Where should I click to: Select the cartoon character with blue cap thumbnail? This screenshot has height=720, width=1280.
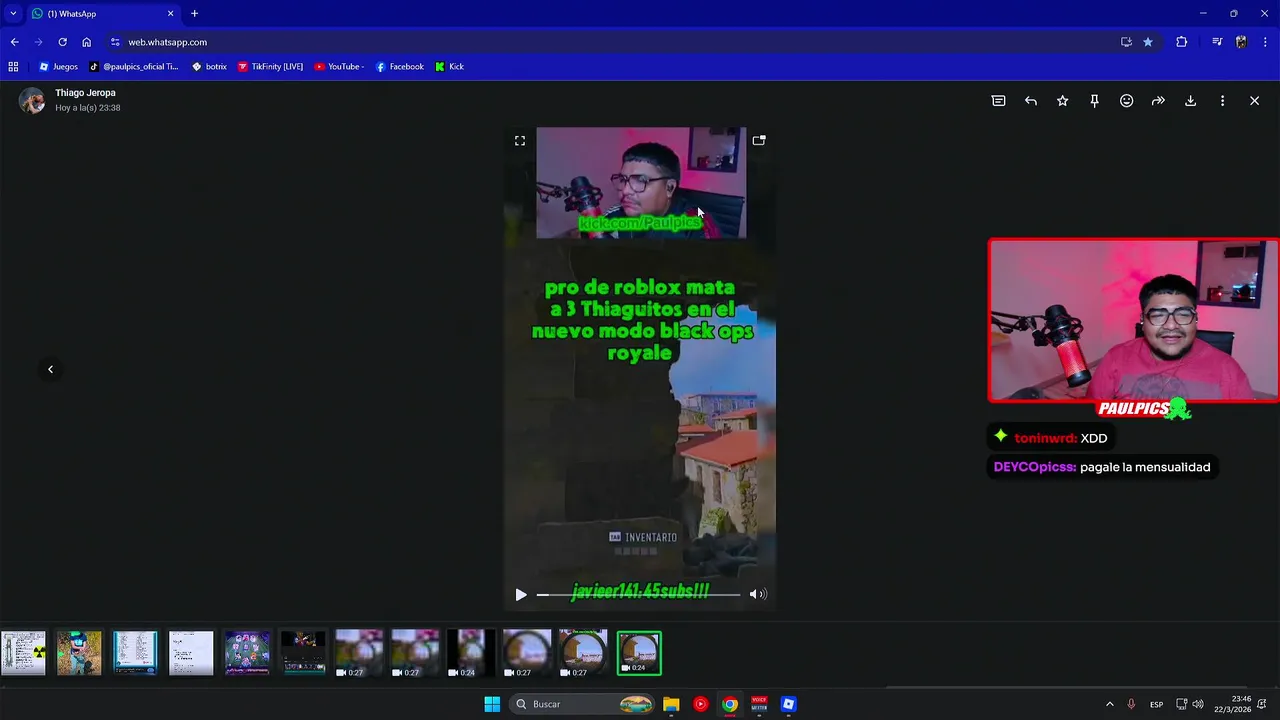pos(79,653)
